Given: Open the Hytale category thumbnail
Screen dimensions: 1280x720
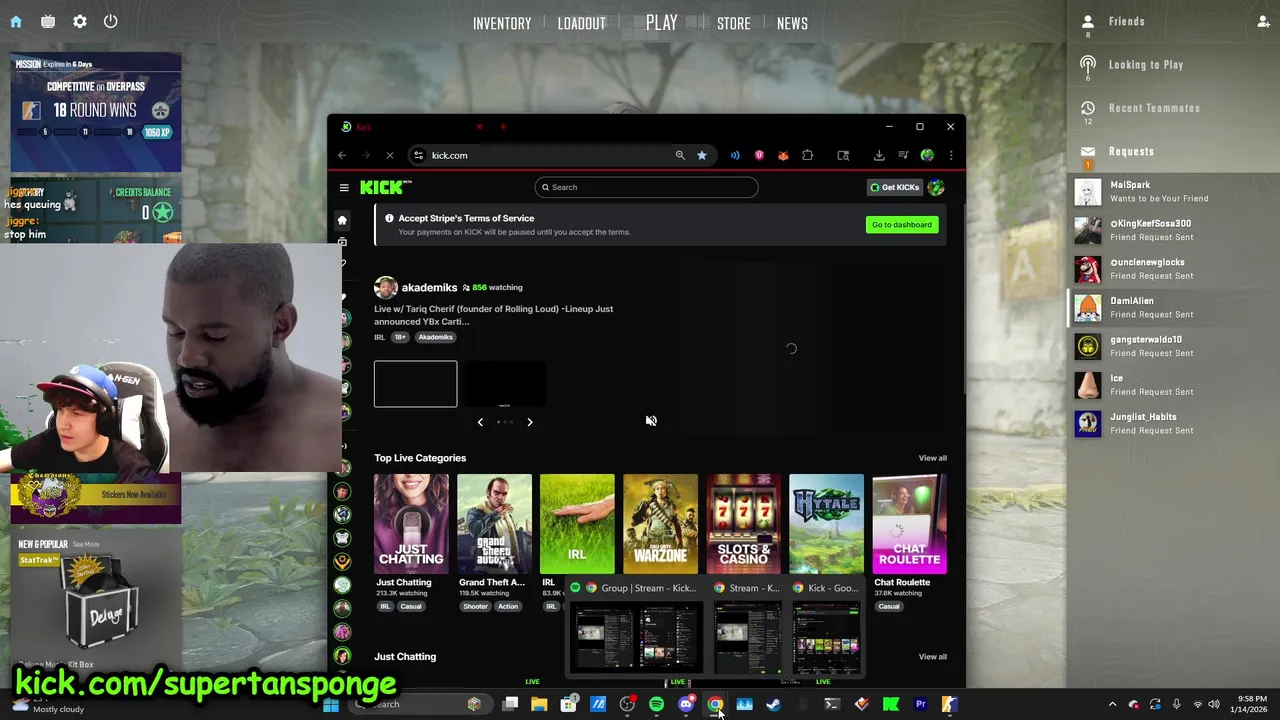Looking at the screenshot, I should pyautogui.click(x=826, y=524).
